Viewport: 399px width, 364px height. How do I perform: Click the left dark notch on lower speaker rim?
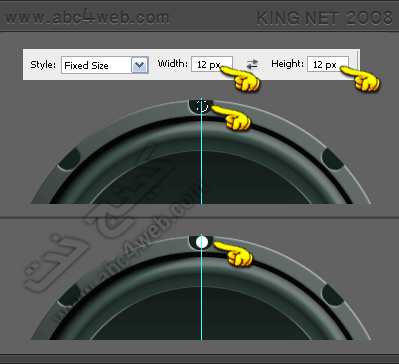click(x=70, y=295)
